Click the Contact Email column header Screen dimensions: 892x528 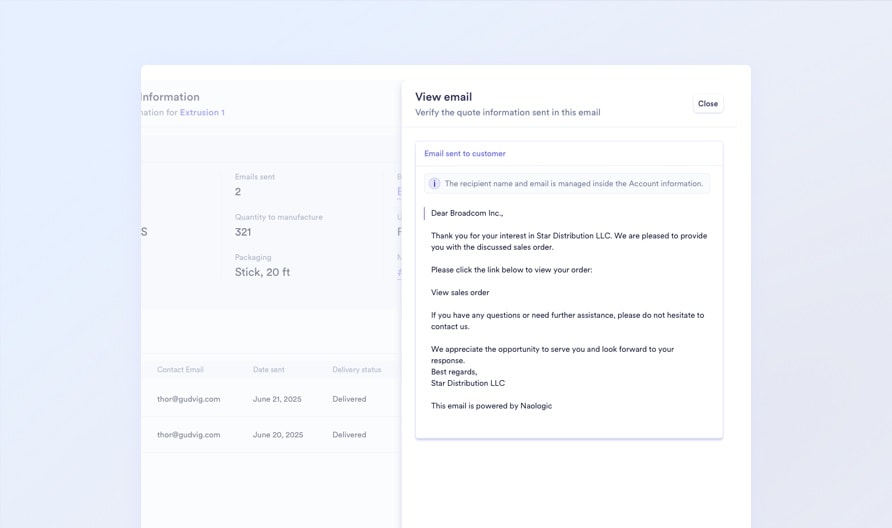pos(180,370)
